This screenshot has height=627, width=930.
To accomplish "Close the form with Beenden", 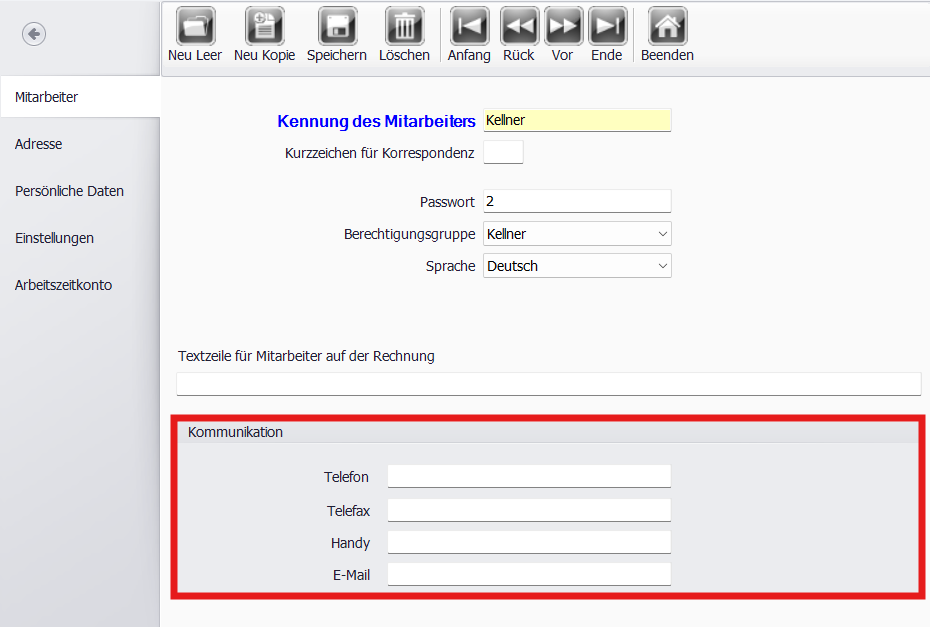I will [x=668, y=26].
